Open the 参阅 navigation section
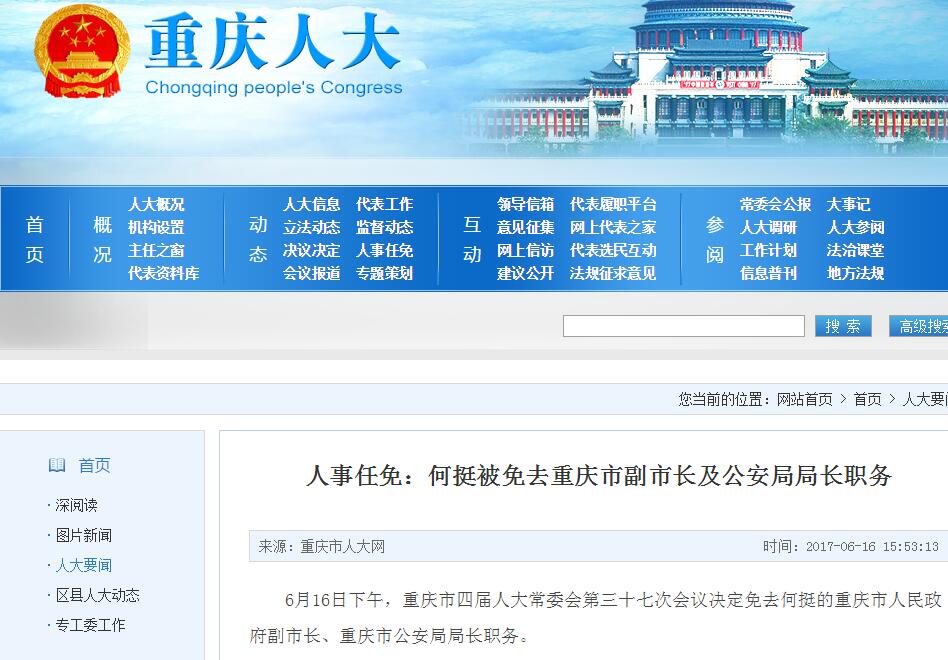 [x=714, y=239]
